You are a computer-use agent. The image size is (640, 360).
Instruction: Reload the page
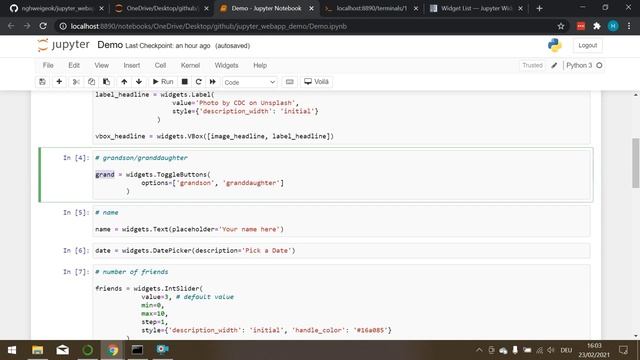coord(43,26)
